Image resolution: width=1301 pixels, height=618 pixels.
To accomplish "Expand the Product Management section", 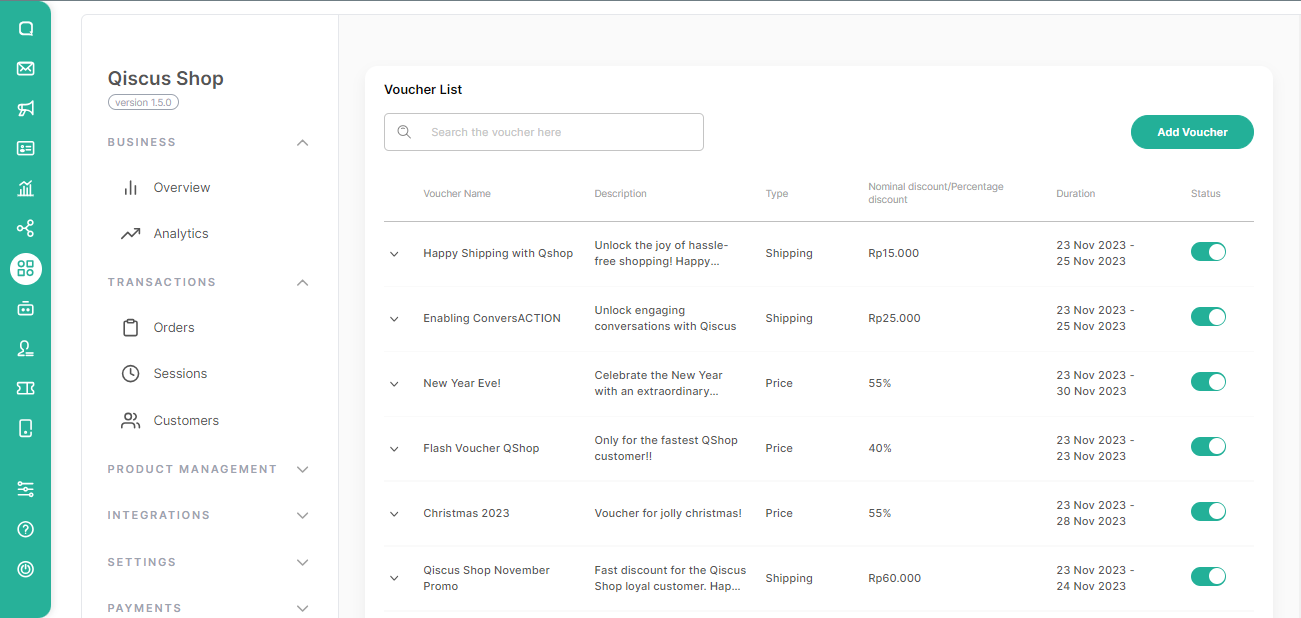I will (303, 469).
